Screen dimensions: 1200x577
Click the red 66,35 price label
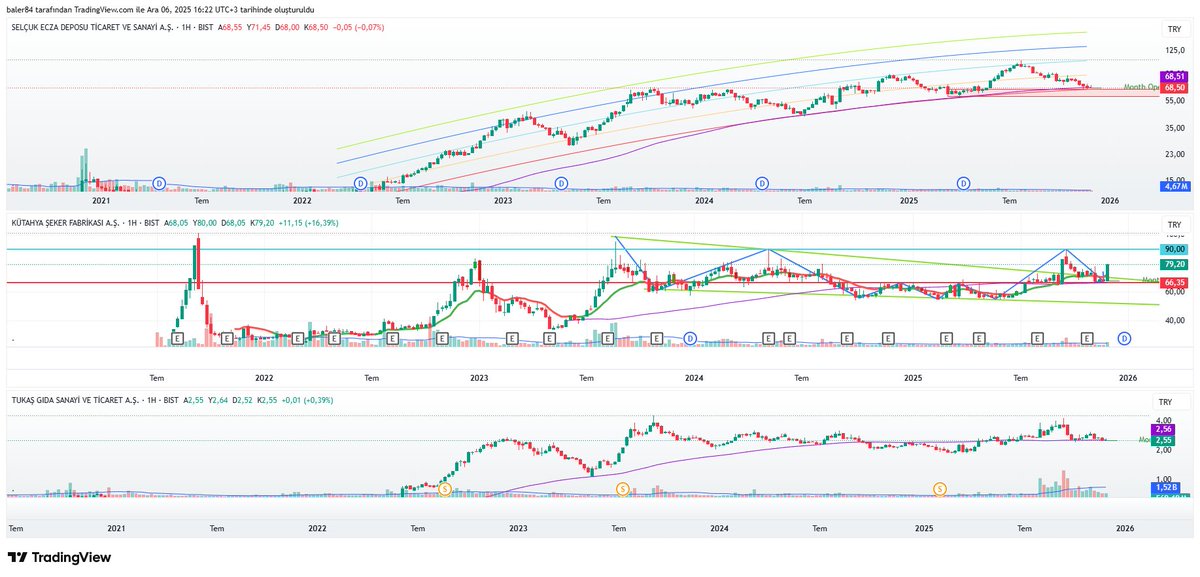(1173, 283)
